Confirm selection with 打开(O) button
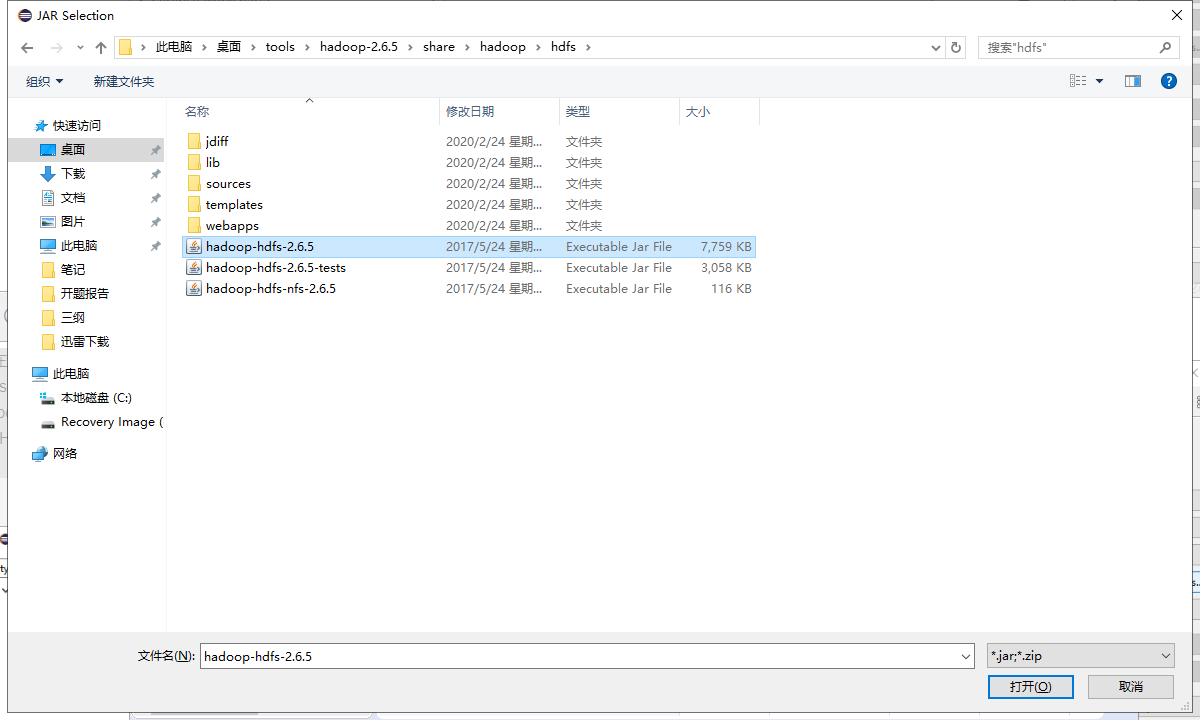Viewport: 1200px width, 720px height. point(1030,687)
